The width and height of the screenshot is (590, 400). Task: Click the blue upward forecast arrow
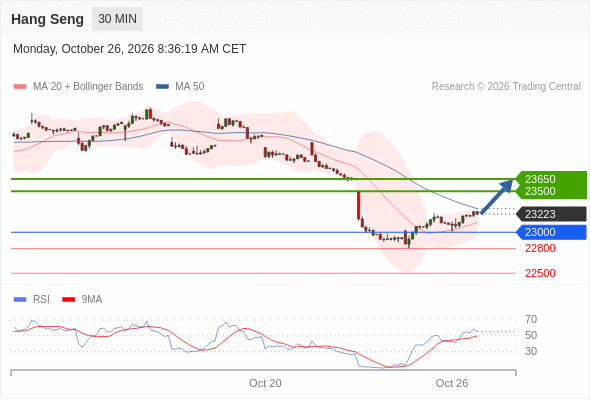496,196
